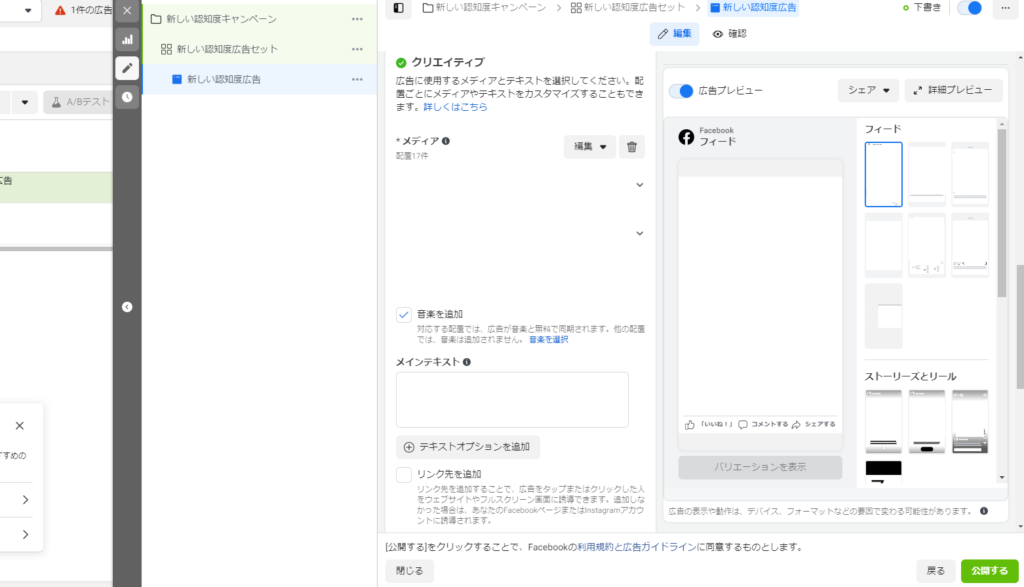Toggle the 広告プレビュー switch
The width and height of the screenshot is (1024, 587).
[x=681, y=91]
